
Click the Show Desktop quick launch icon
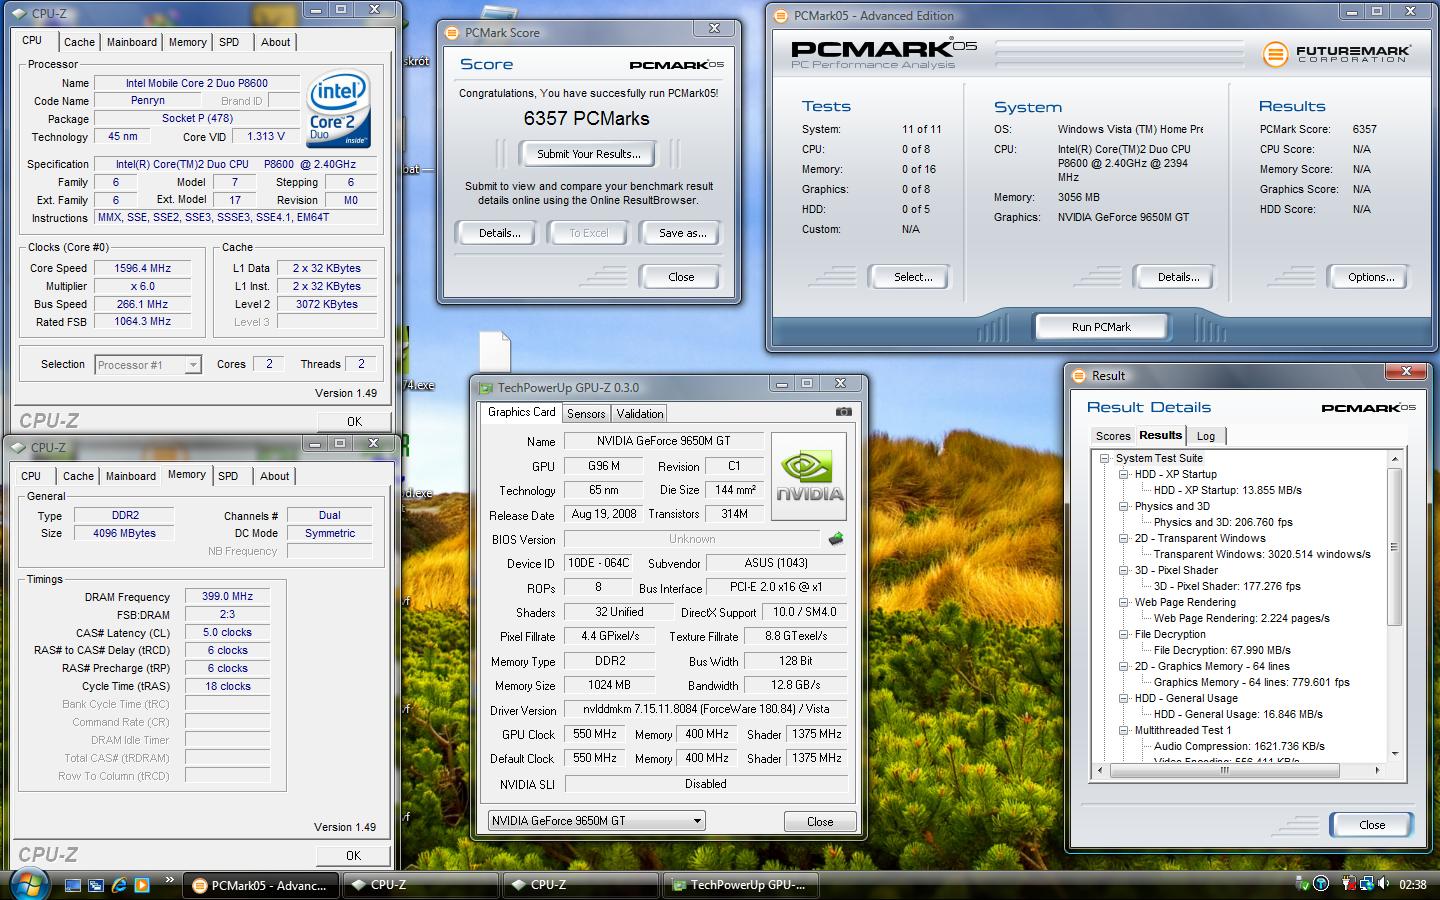click(x=72, y=885)
